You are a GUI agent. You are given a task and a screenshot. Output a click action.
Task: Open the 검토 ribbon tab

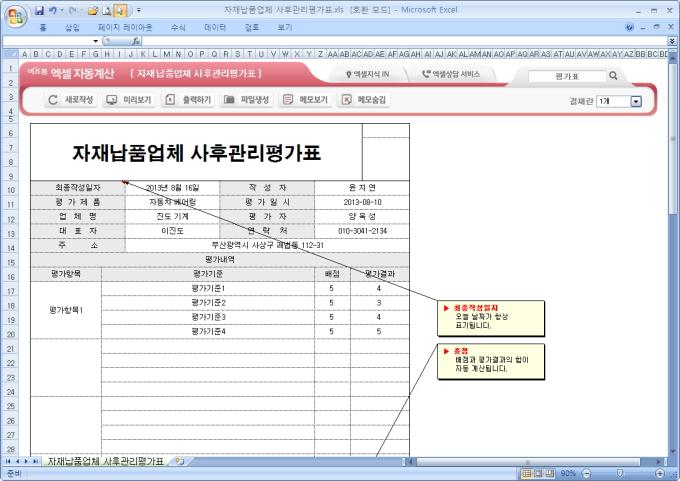[252, 28]
